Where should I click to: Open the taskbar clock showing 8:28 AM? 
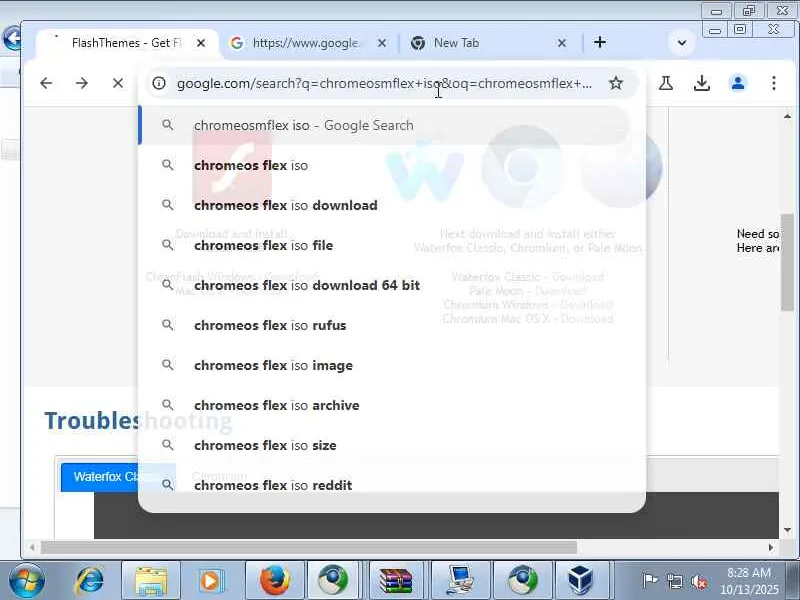coord(749,581)
